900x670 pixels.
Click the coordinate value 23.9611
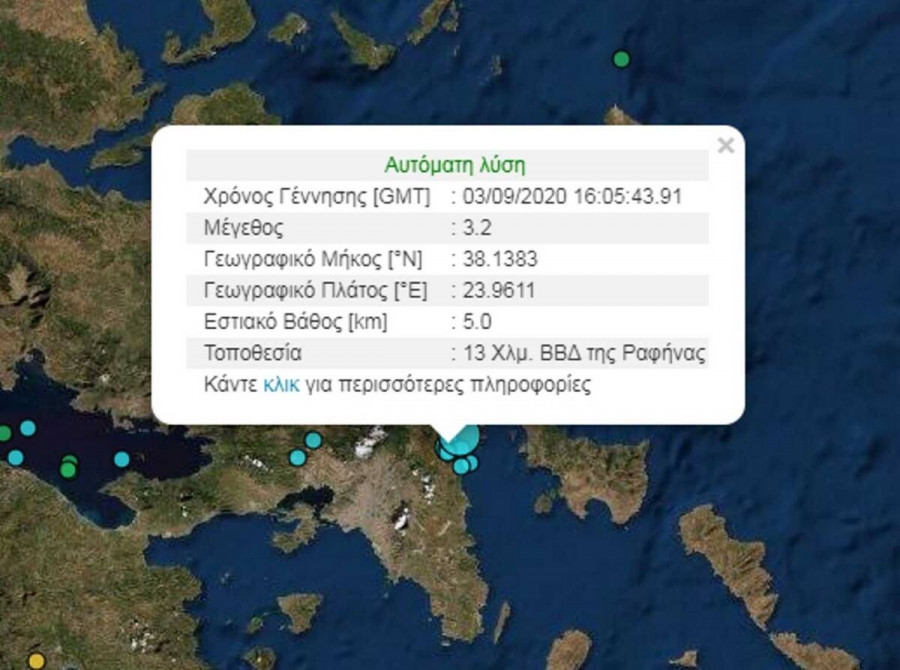(499, 290)
